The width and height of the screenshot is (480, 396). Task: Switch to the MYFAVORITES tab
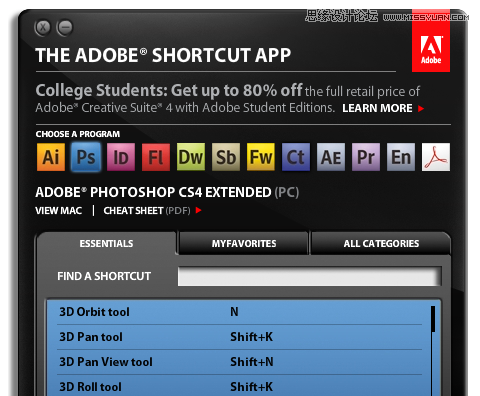pos(244,243)
